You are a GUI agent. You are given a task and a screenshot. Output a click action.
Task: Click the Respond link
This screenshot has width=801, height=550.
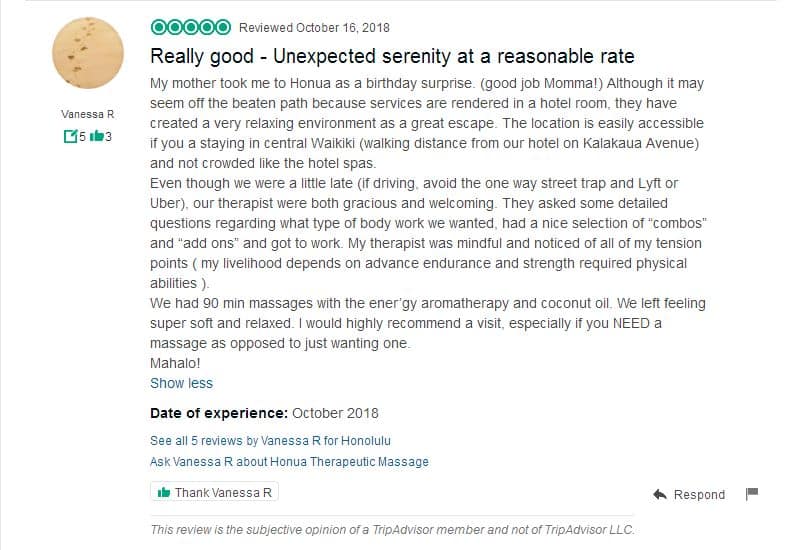[x=699, y=495]
